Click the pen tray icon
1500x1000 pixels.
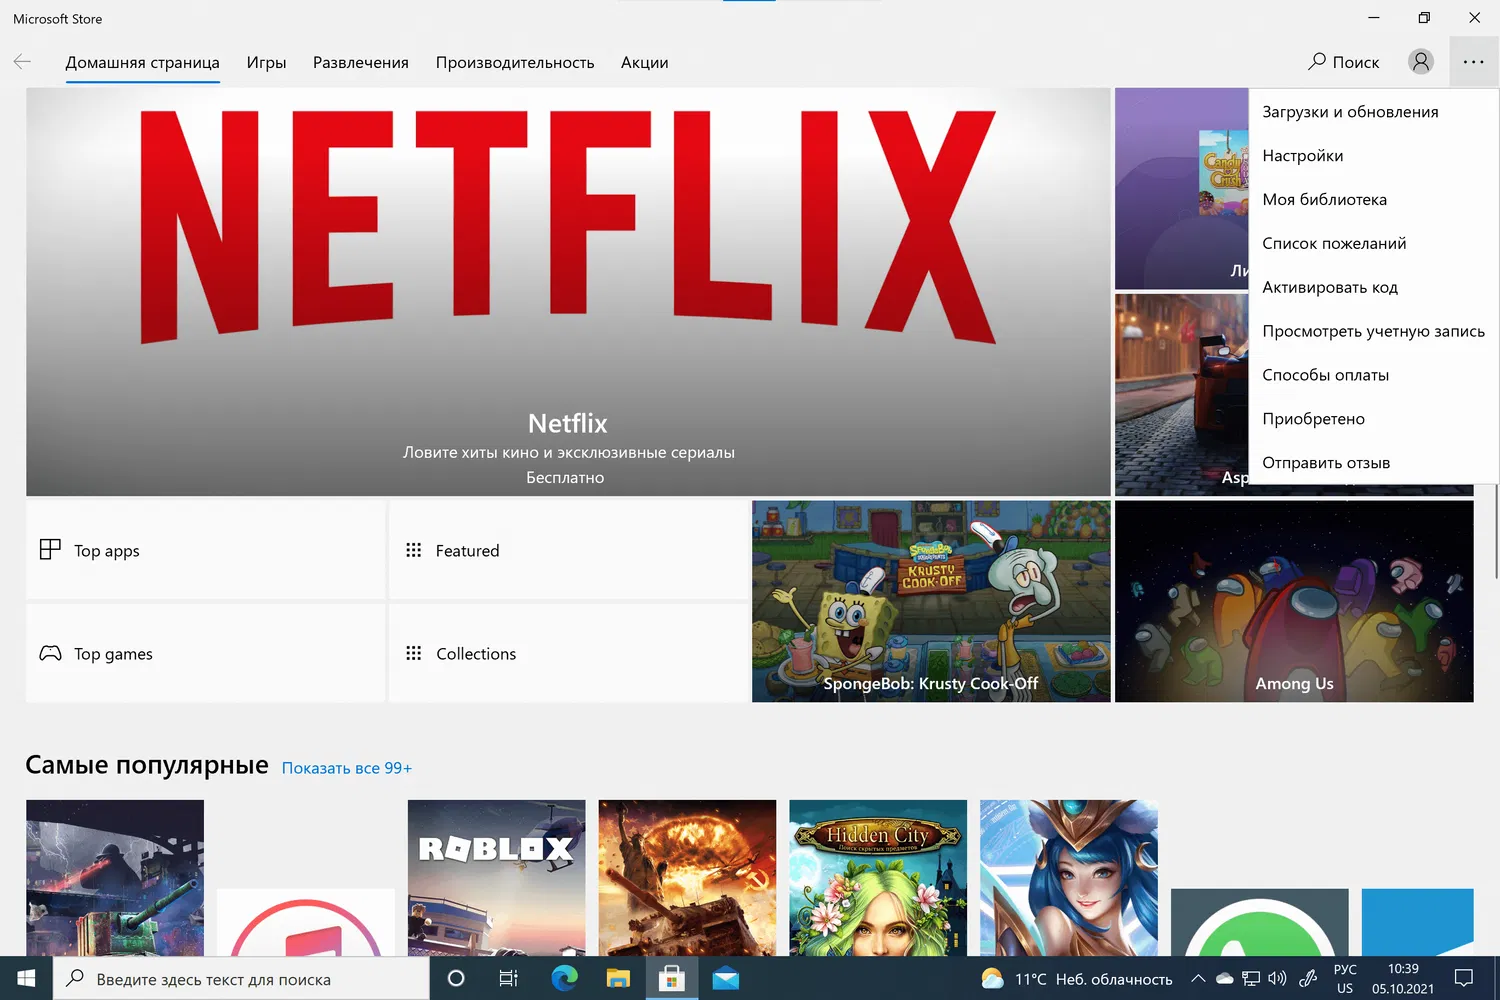(x=1308, y=979)
